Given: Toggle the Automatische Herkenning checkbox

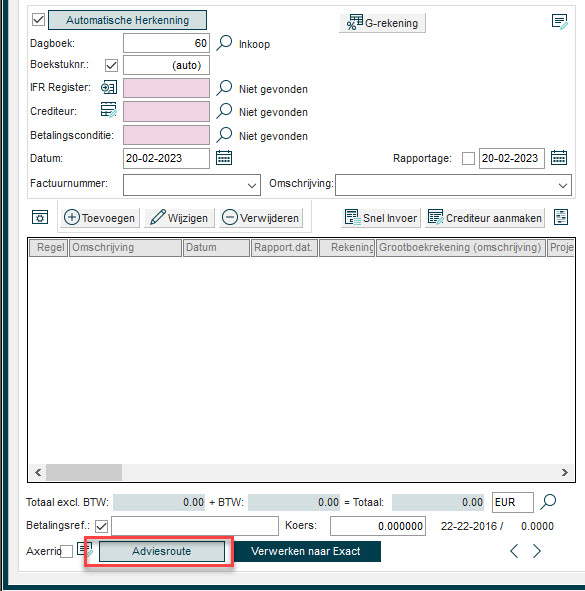Looking at the screenshot, I should coord(38,19).
